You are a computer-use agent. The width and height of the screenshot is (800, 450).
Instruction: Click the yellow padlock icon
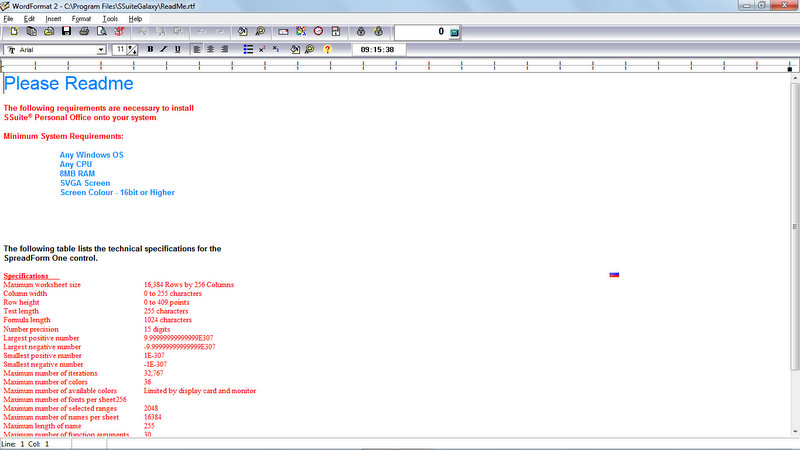378,32
